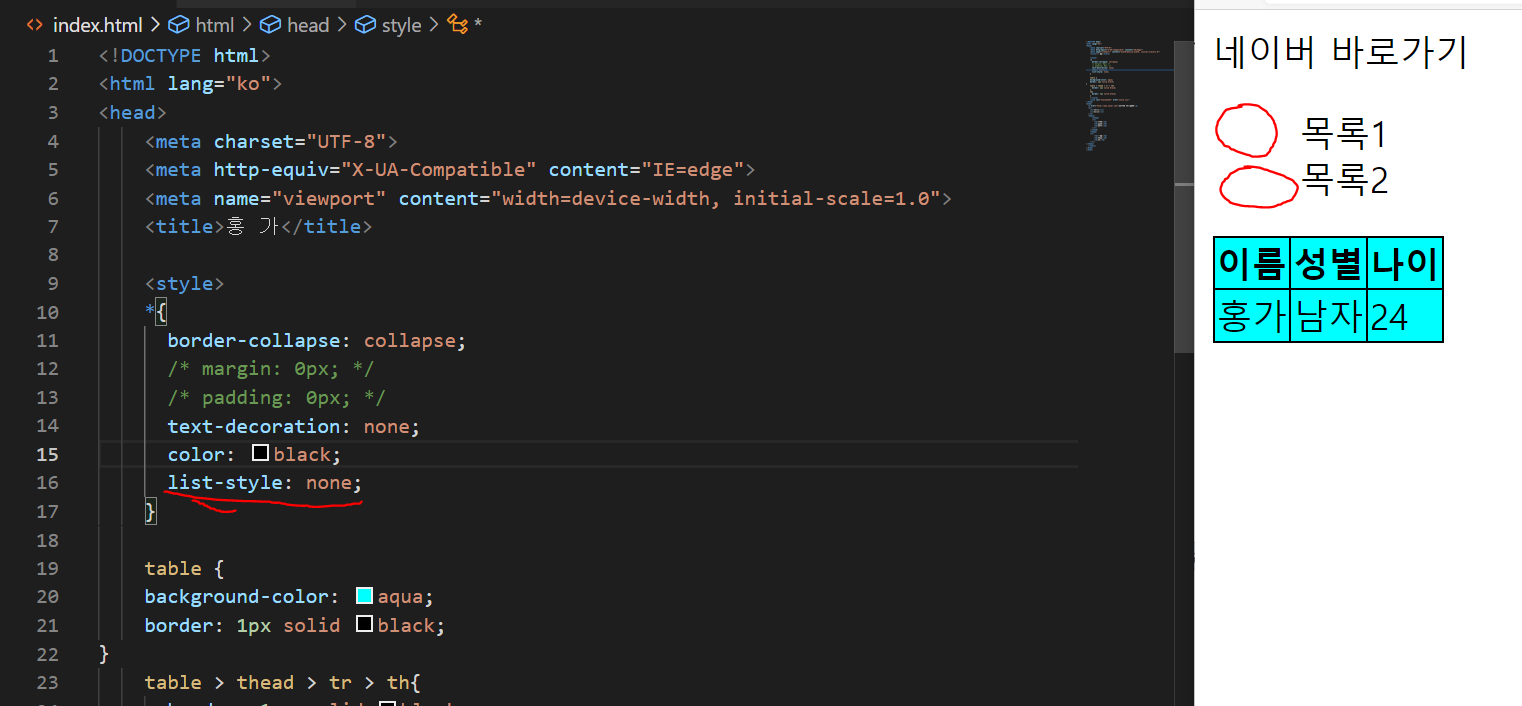The height and width of the screenshot is (706, 1522).
Task: Click the X-UA-Compatible meta line
Action: point(449,169)
